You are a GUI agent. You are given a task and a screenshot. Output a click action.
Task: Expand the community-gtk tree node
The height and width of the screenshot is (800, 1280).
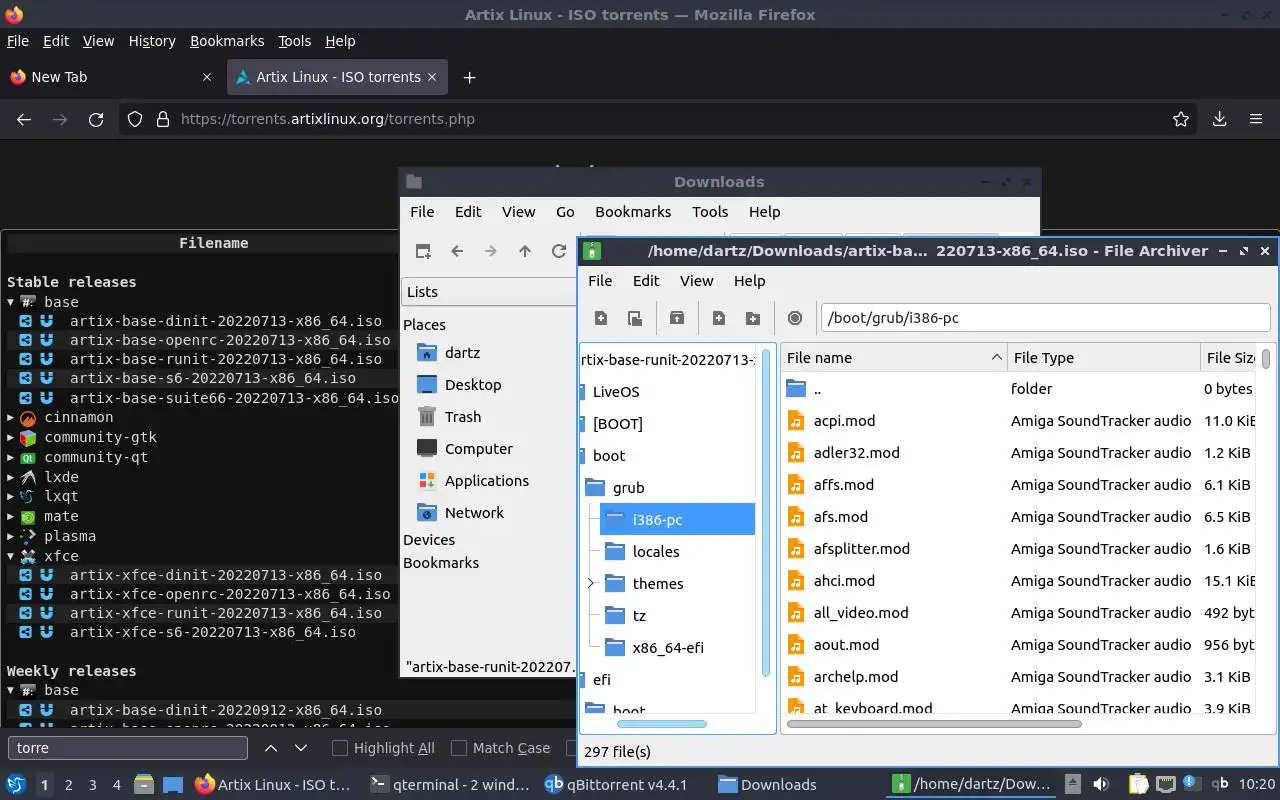point(11,437)
